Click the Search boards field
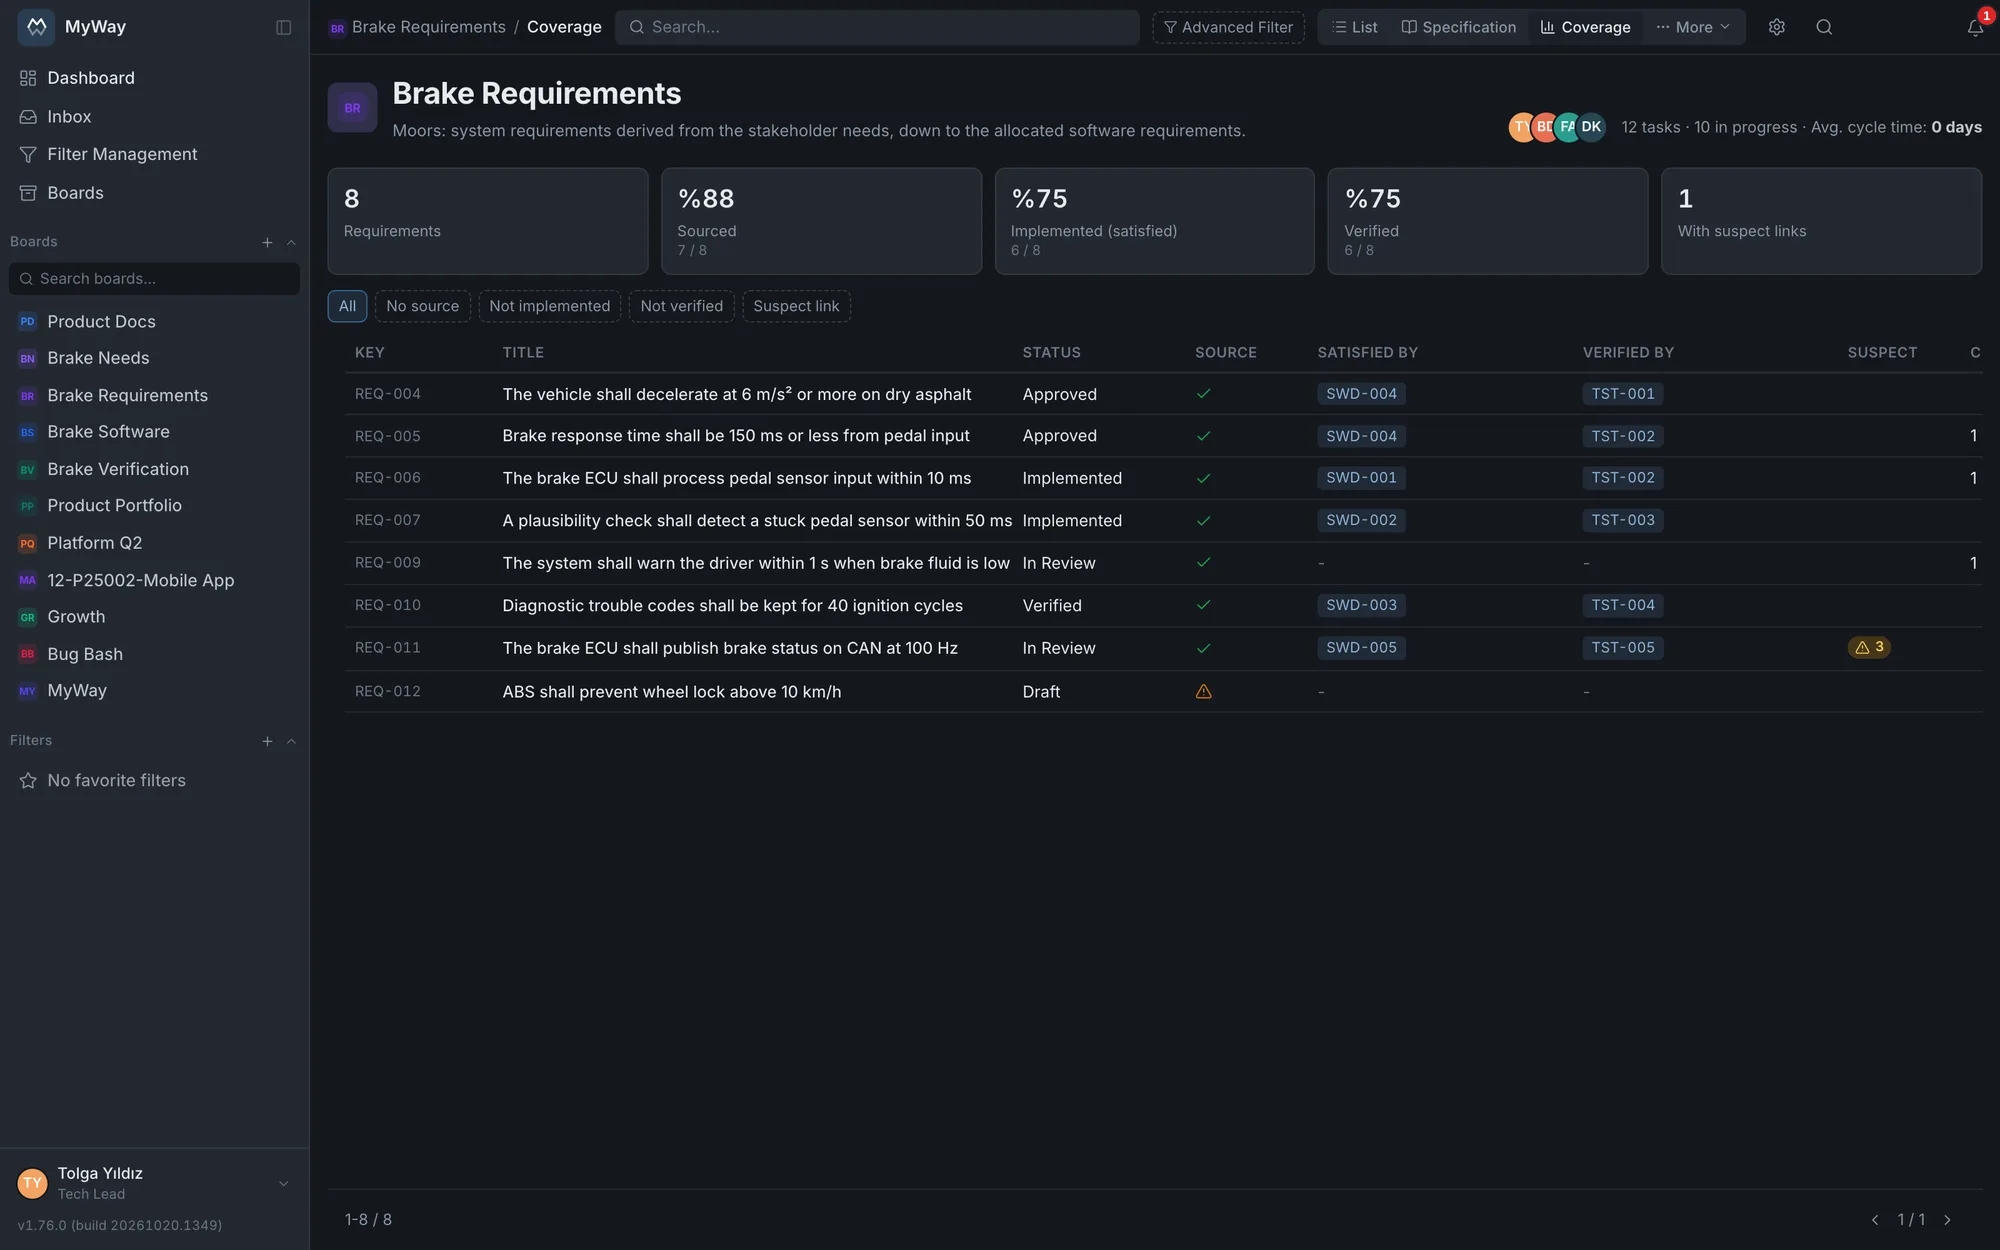The height and width of the screenshot is (1250, 2000). 154,279
